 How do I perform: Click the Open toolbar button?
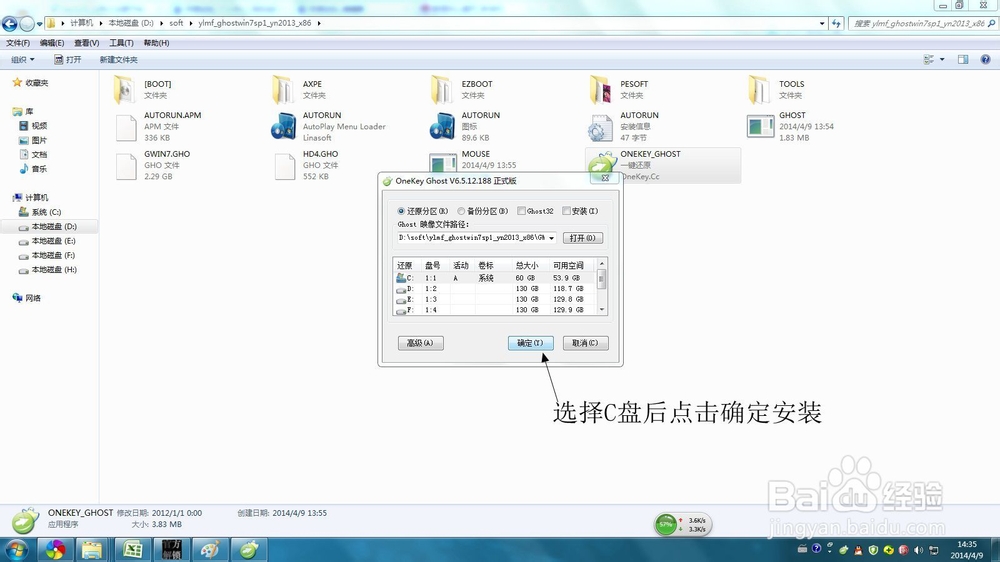coord(68,59)
